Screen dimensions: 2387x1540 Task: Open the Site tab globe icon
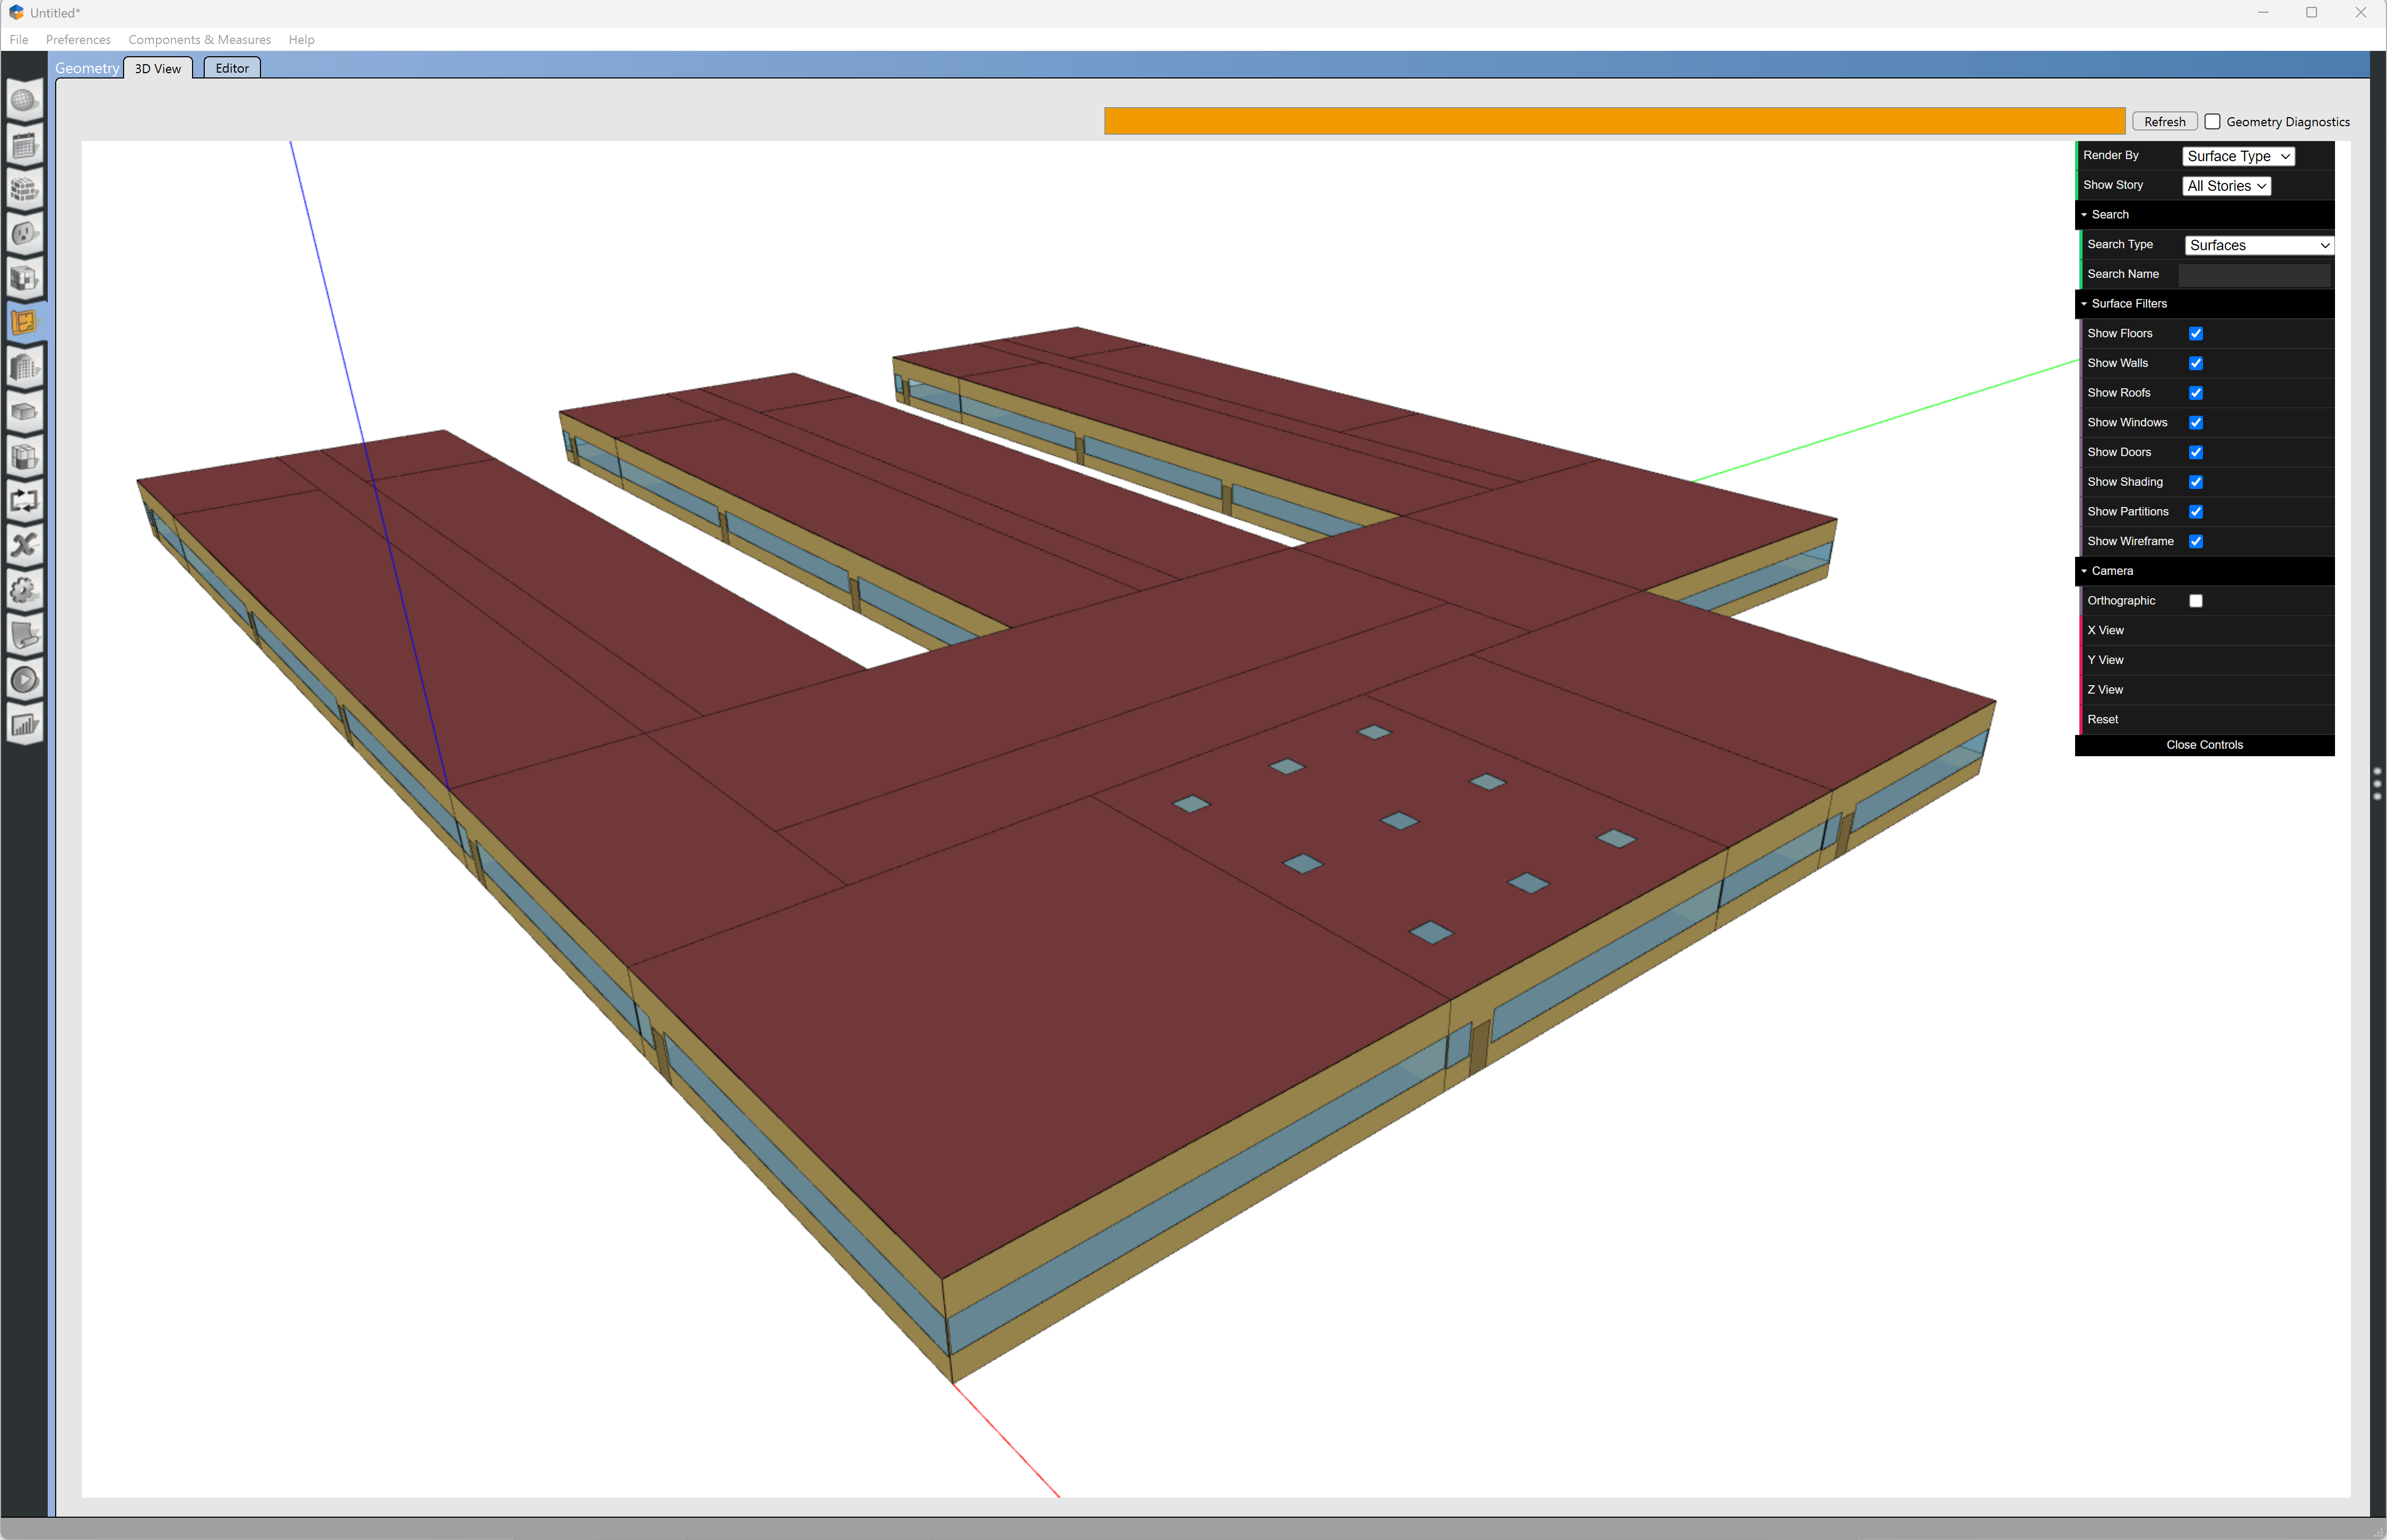pos(24,100)
